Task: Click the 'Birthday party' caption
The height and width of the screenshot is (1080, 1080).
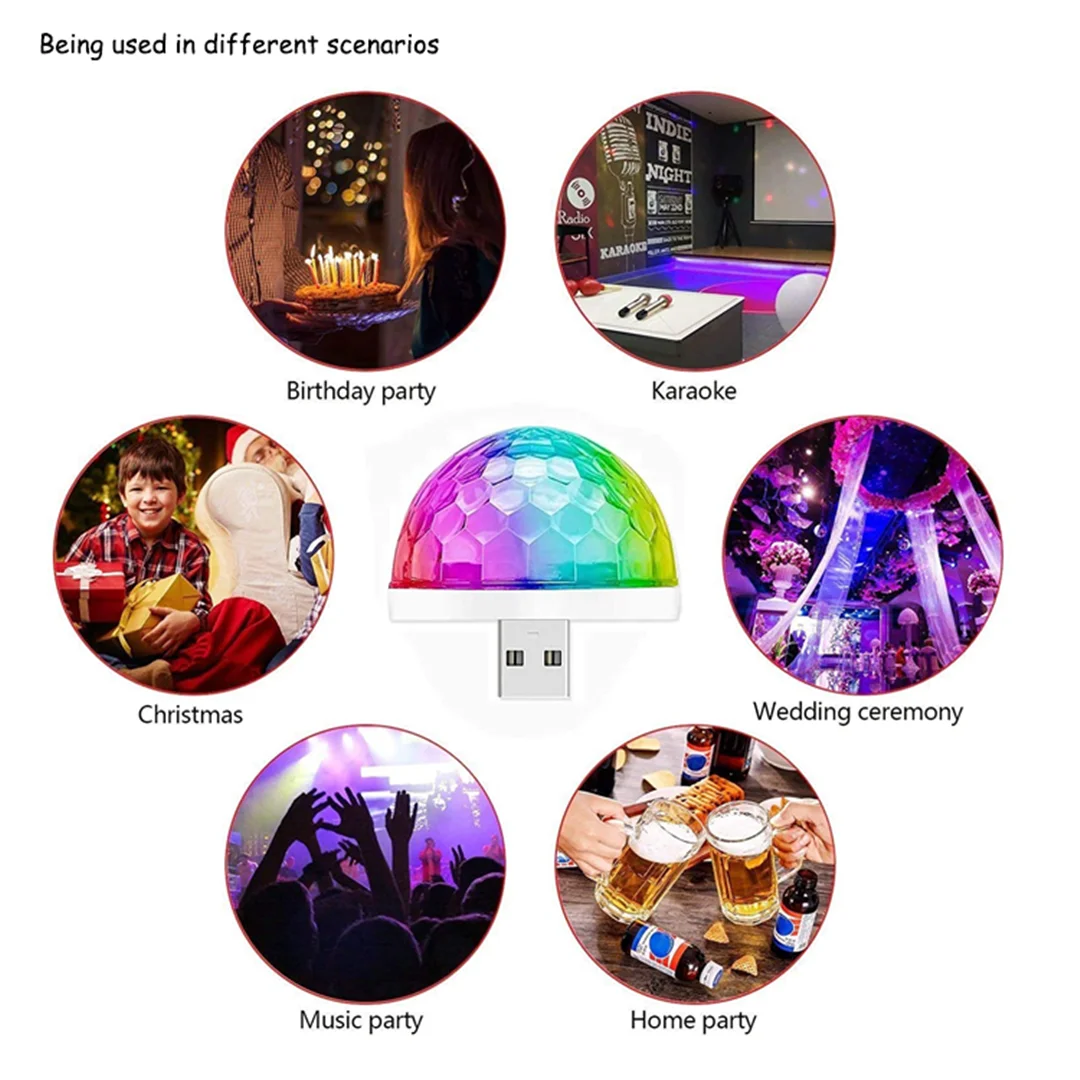Action: coord(361,392)
